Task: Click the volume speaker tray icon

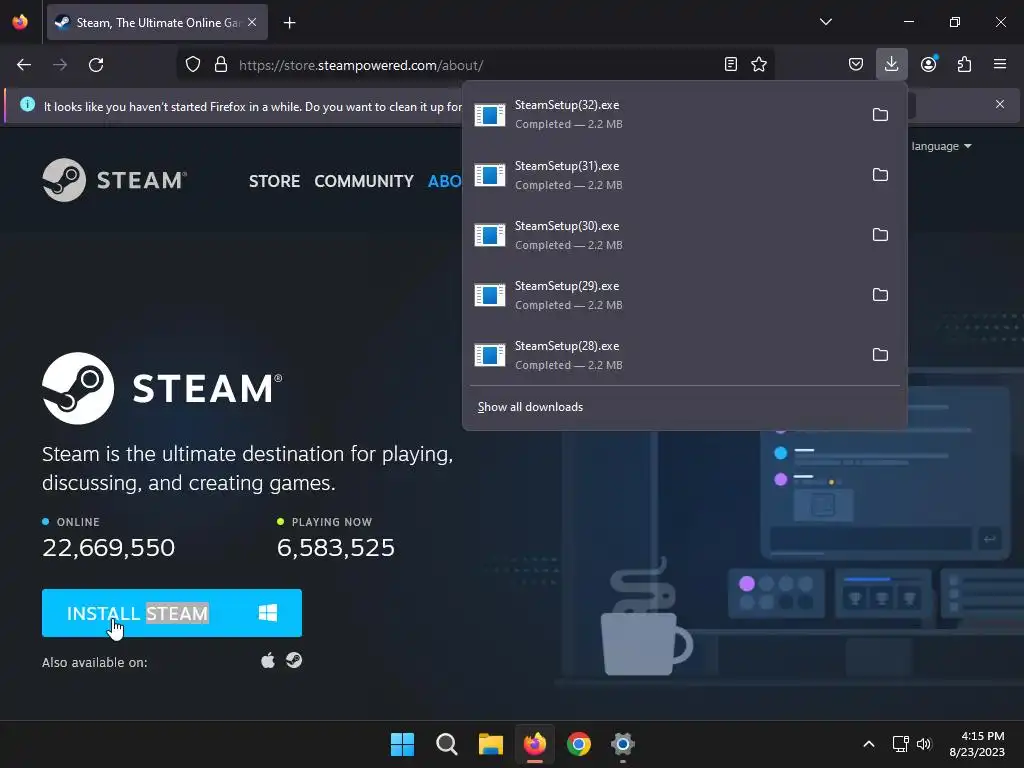Action: coord(923,744)
